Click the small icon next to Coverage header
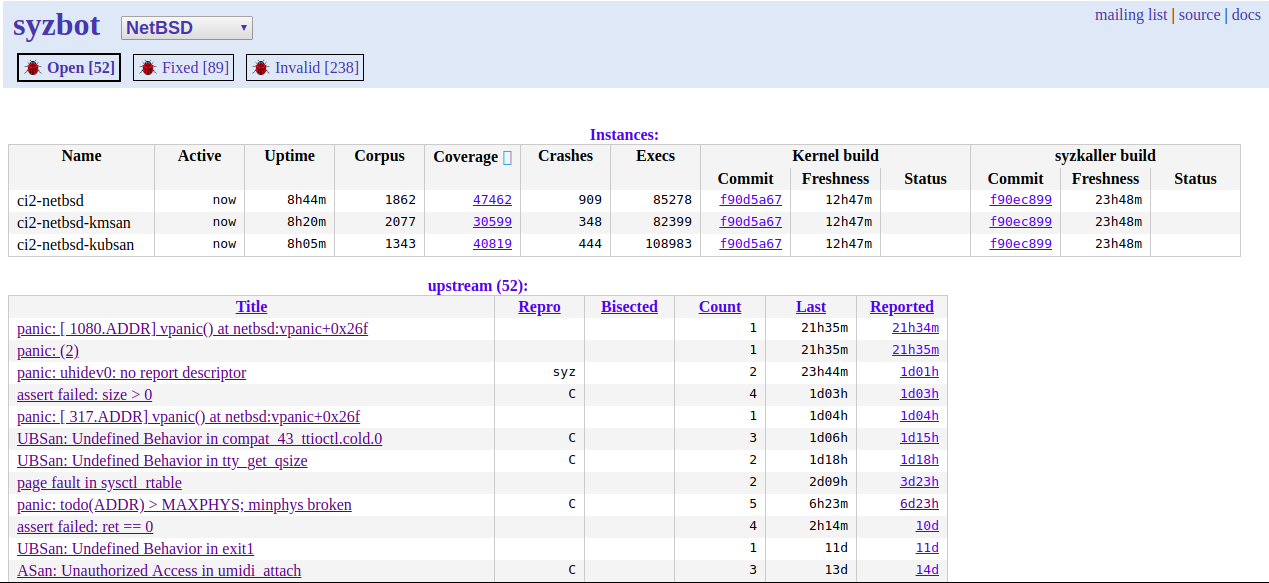Viewport: 1269px width, 583px height. (507, 158)
